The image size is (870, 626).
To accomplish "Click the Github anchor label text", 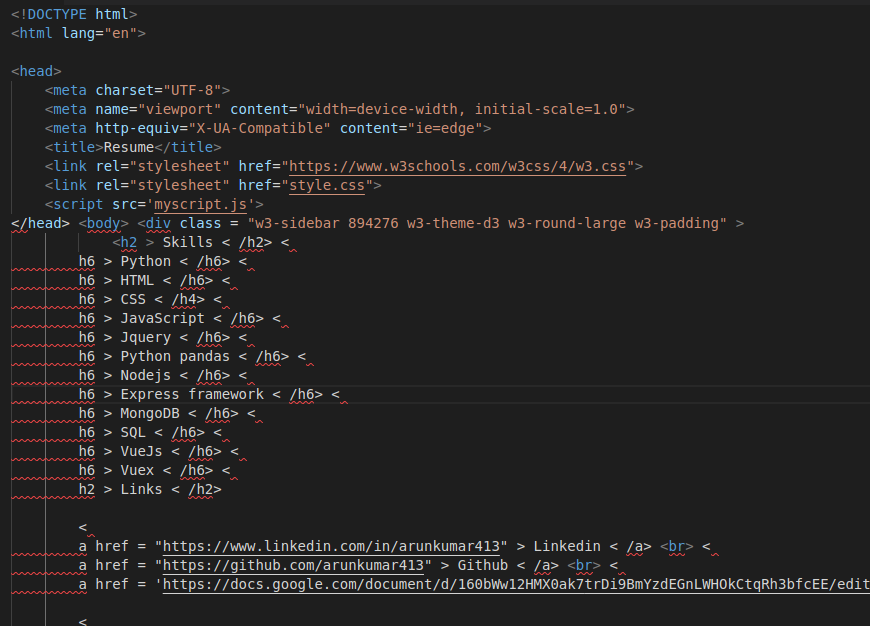I will pos(483,565).
